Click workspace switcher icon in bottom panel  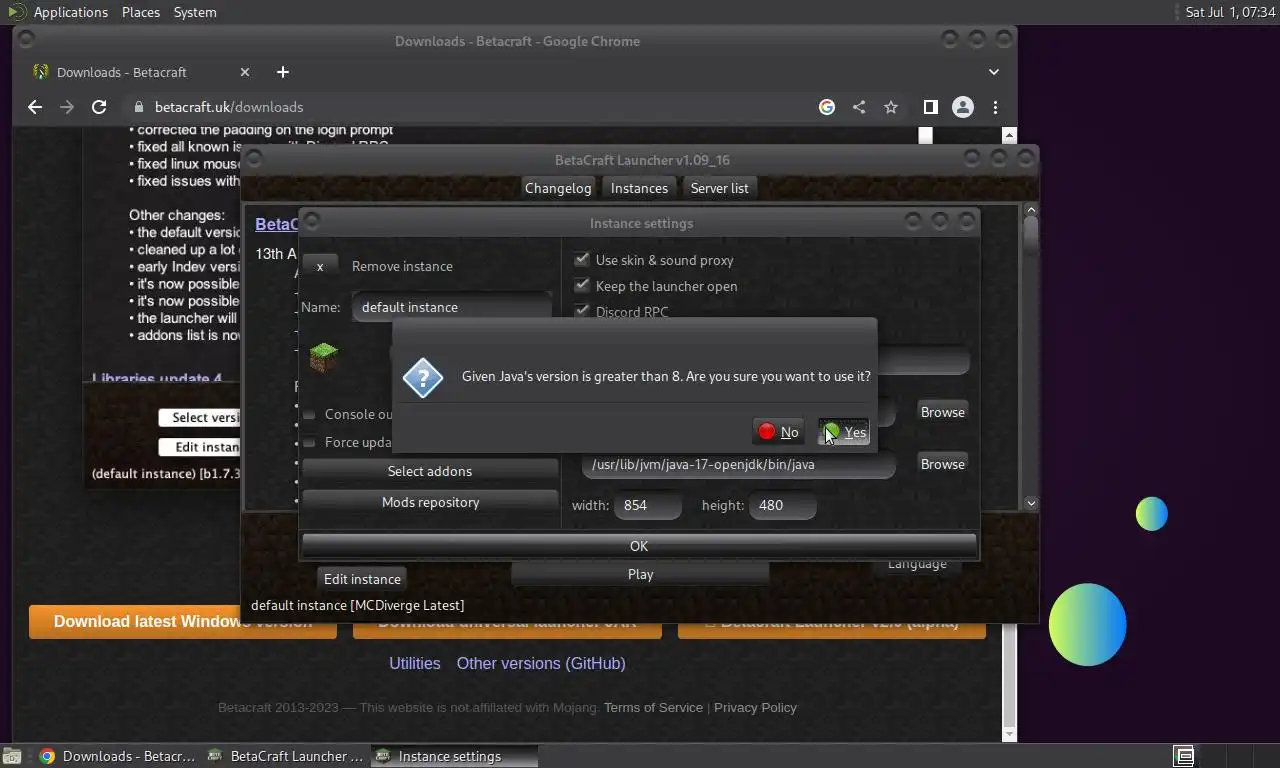click(x=1184, y=756)
